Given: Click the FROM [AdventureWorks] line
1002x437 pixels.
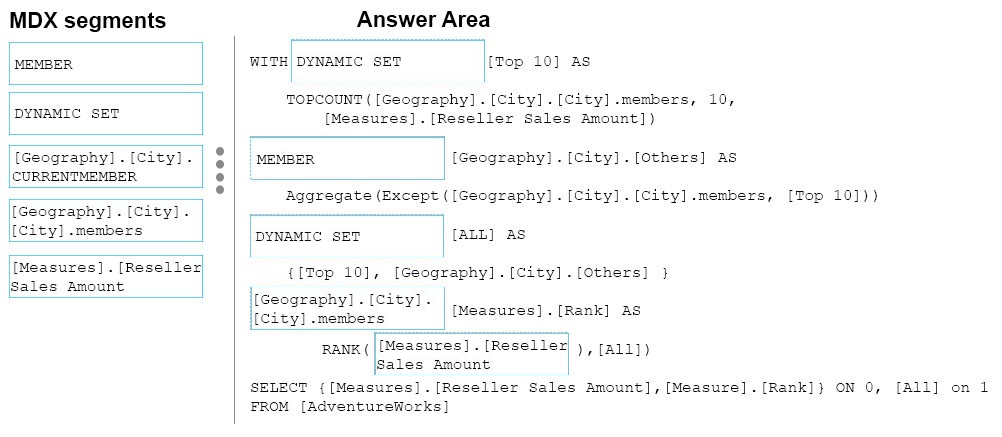Looking at the screenshot, I should pyautogui.click(x=350, y=407).
